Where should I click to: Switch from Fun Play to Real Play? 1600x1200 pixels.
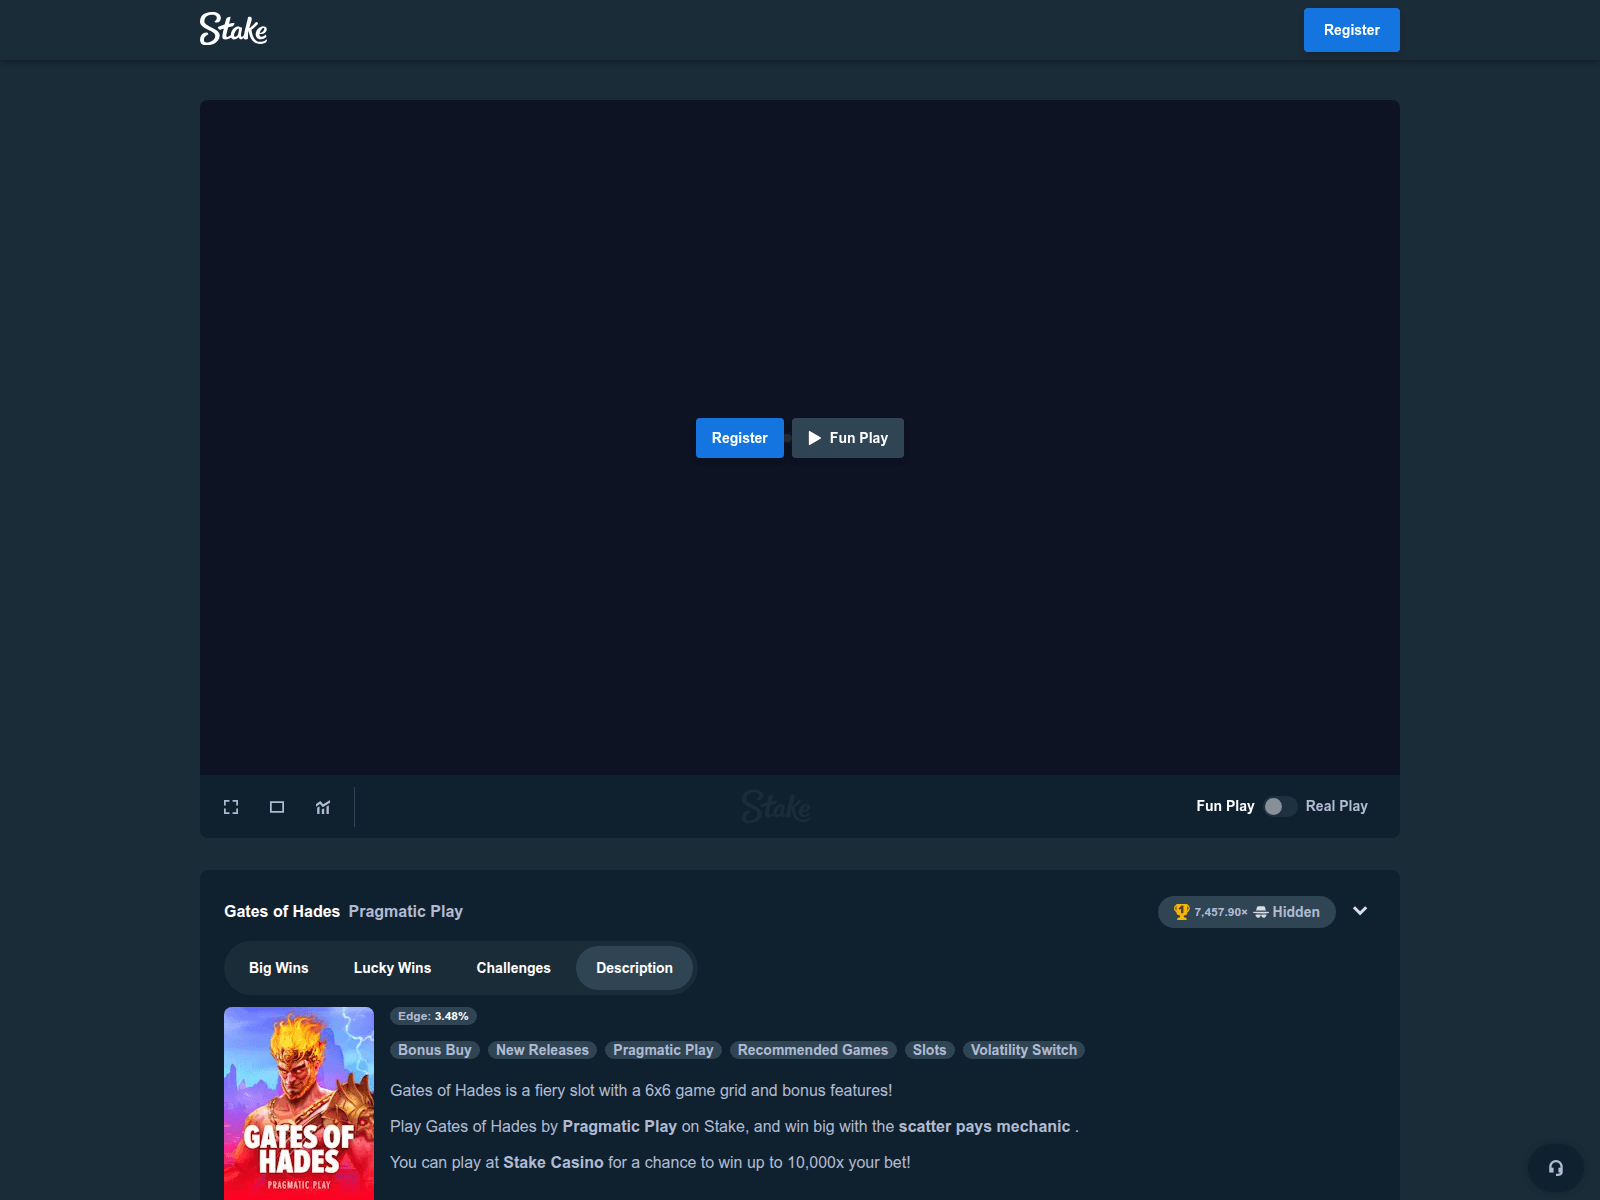click(1279, 806)
